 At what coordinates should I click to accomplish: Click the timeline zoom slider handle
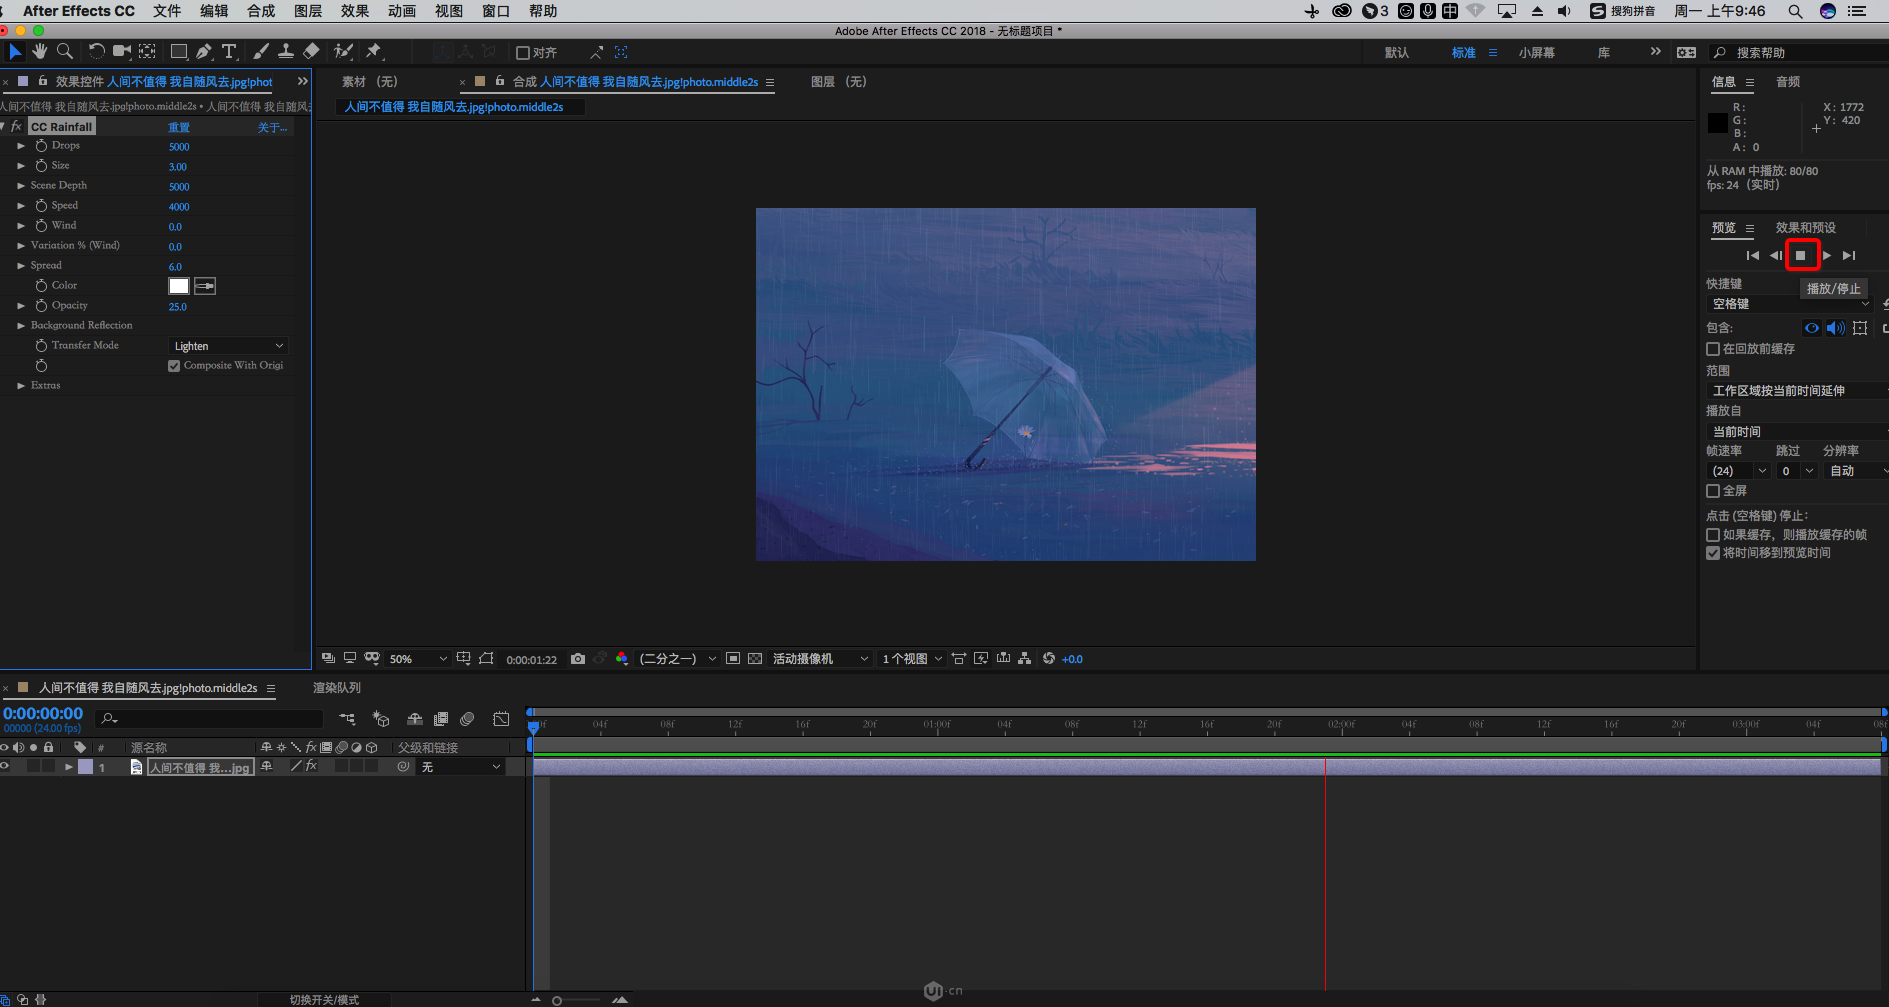[x=557, y=1000]
